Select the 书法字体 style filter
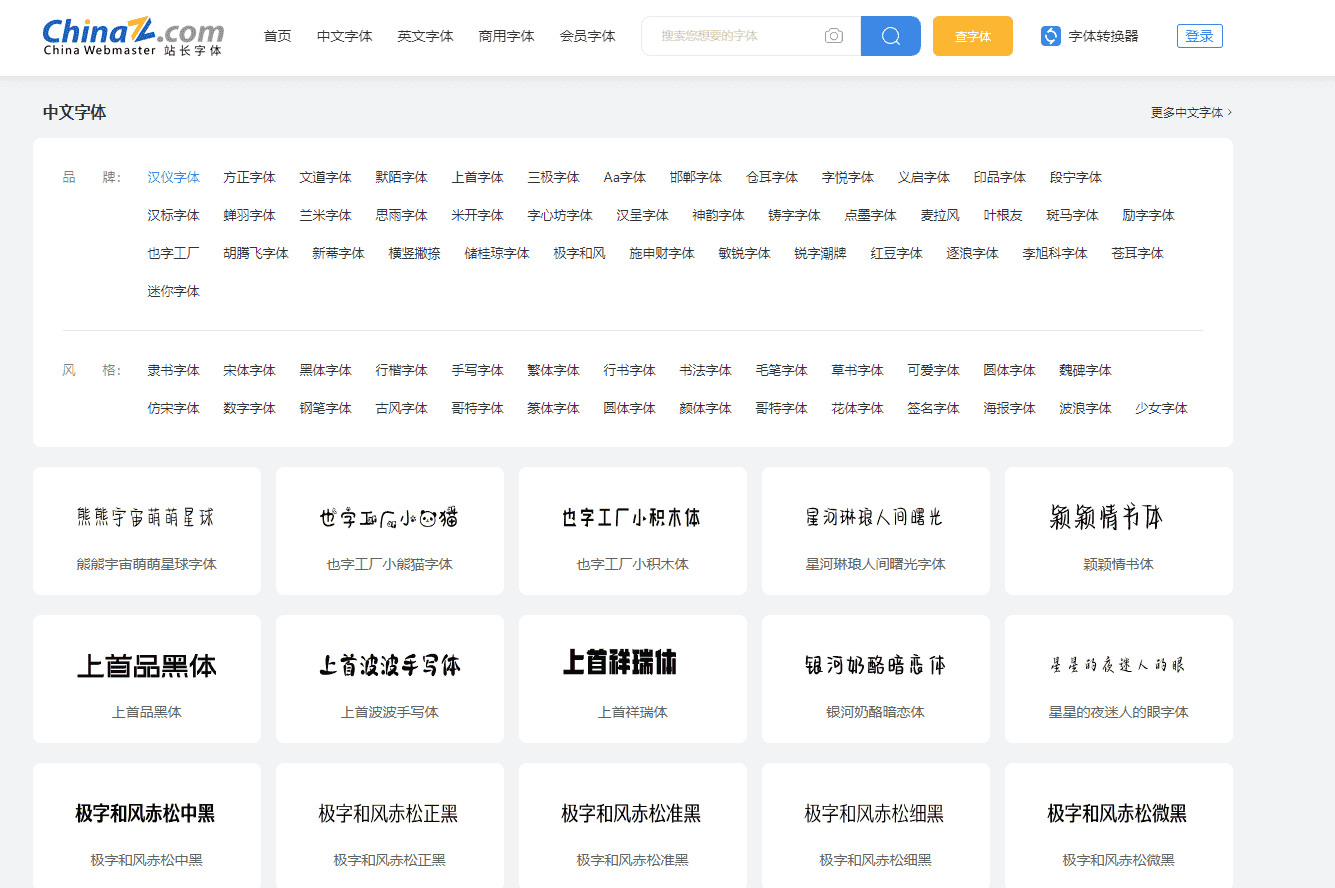1335x888 pixels. (706, 370)
